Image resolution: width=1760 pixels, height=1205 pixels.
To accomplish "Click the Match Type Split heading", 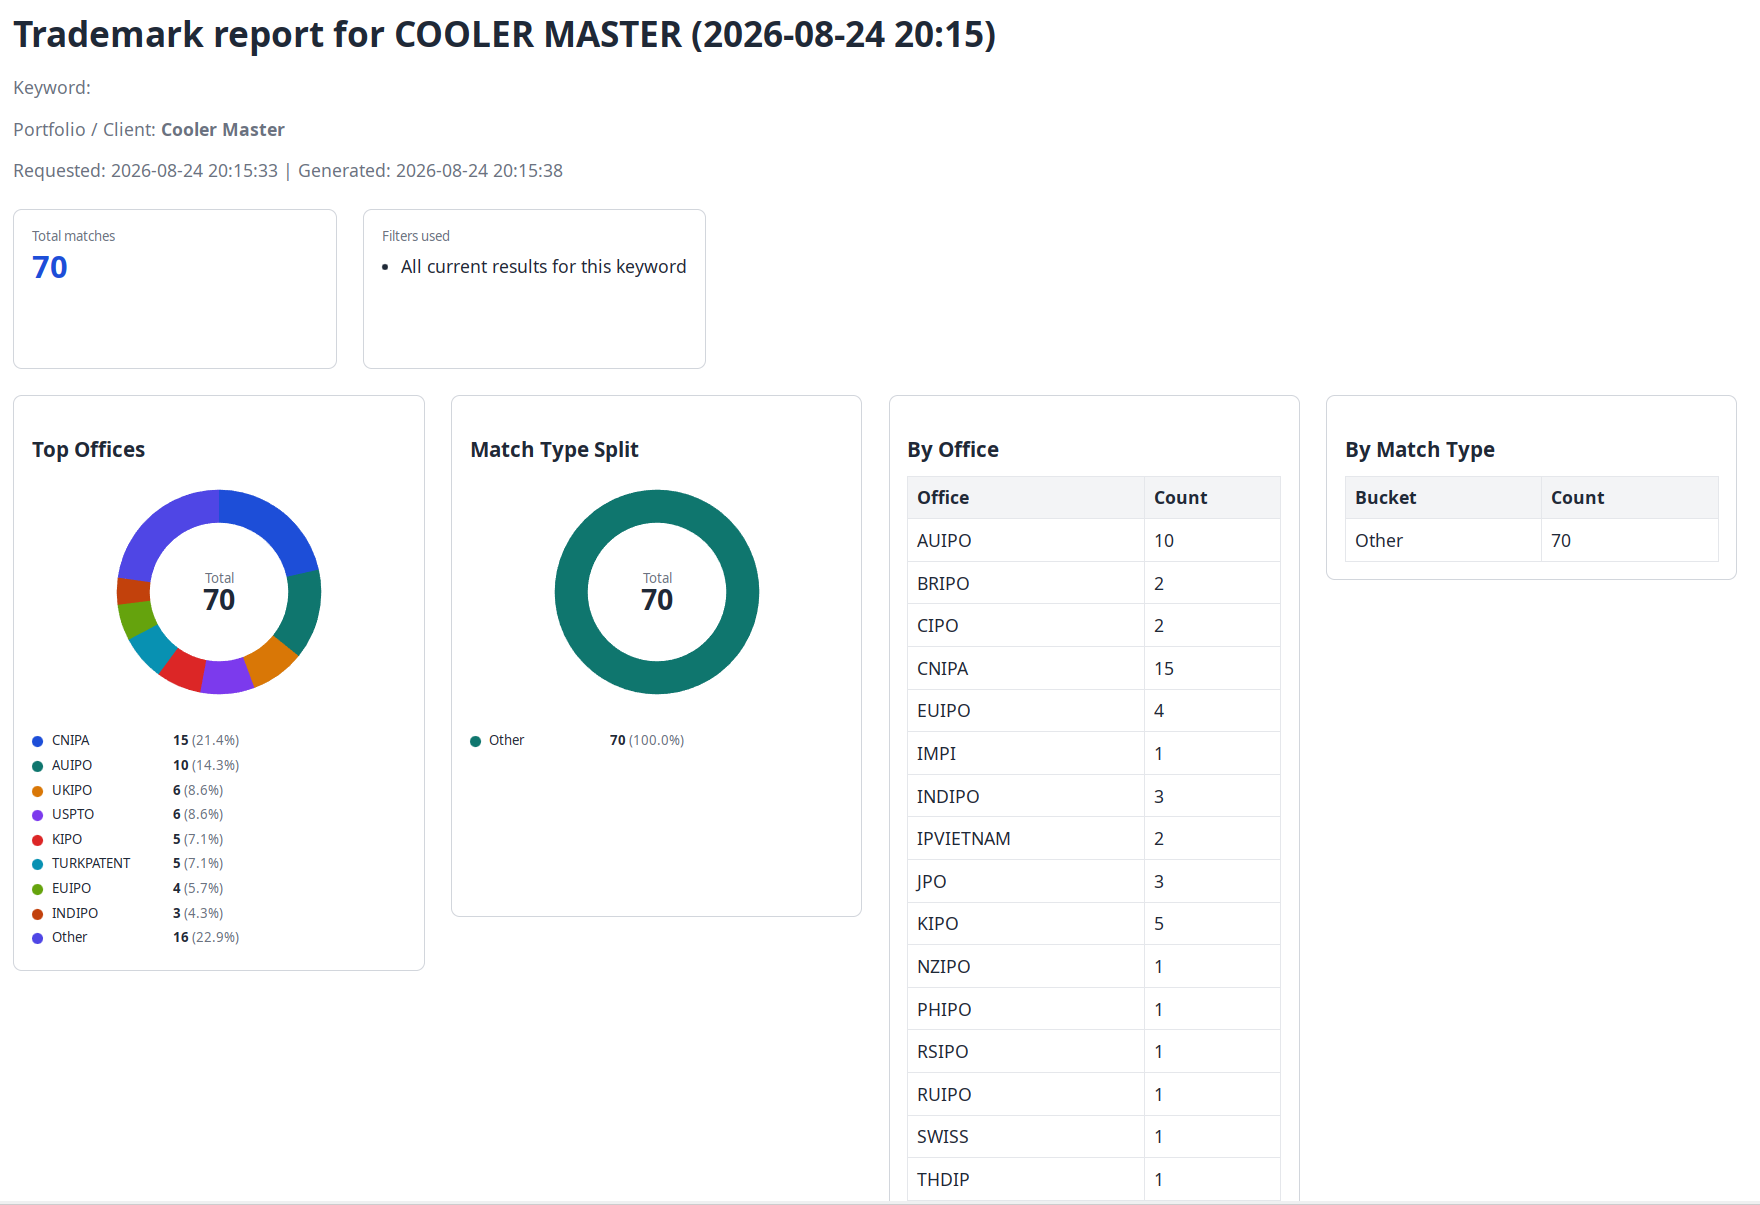I will [554, 450].
